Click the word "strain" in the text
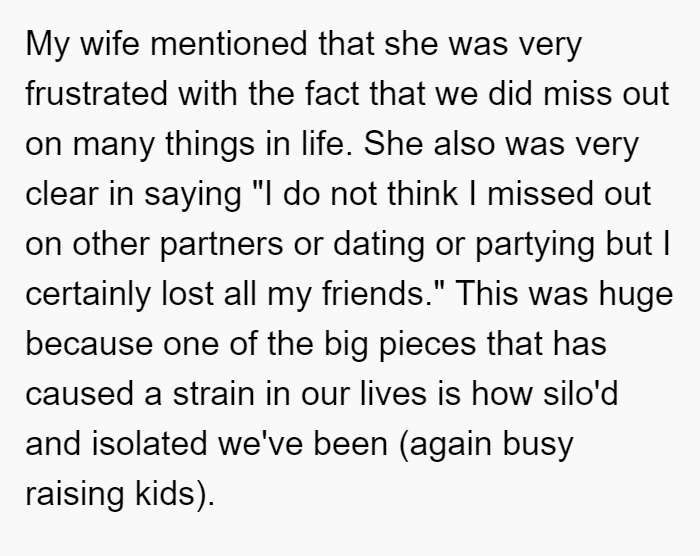This screenshot has width=700, height=556. (214, 394)
